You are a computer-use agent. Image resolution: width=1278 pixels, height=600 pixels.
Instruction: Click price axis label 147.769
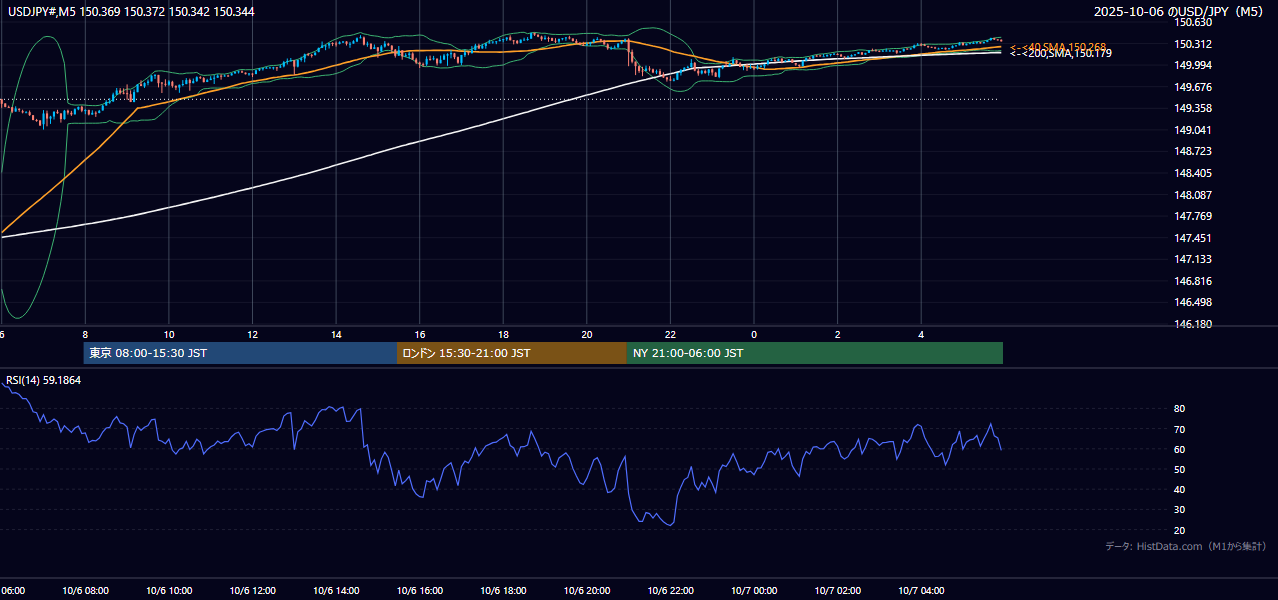tap(1193, 216)
